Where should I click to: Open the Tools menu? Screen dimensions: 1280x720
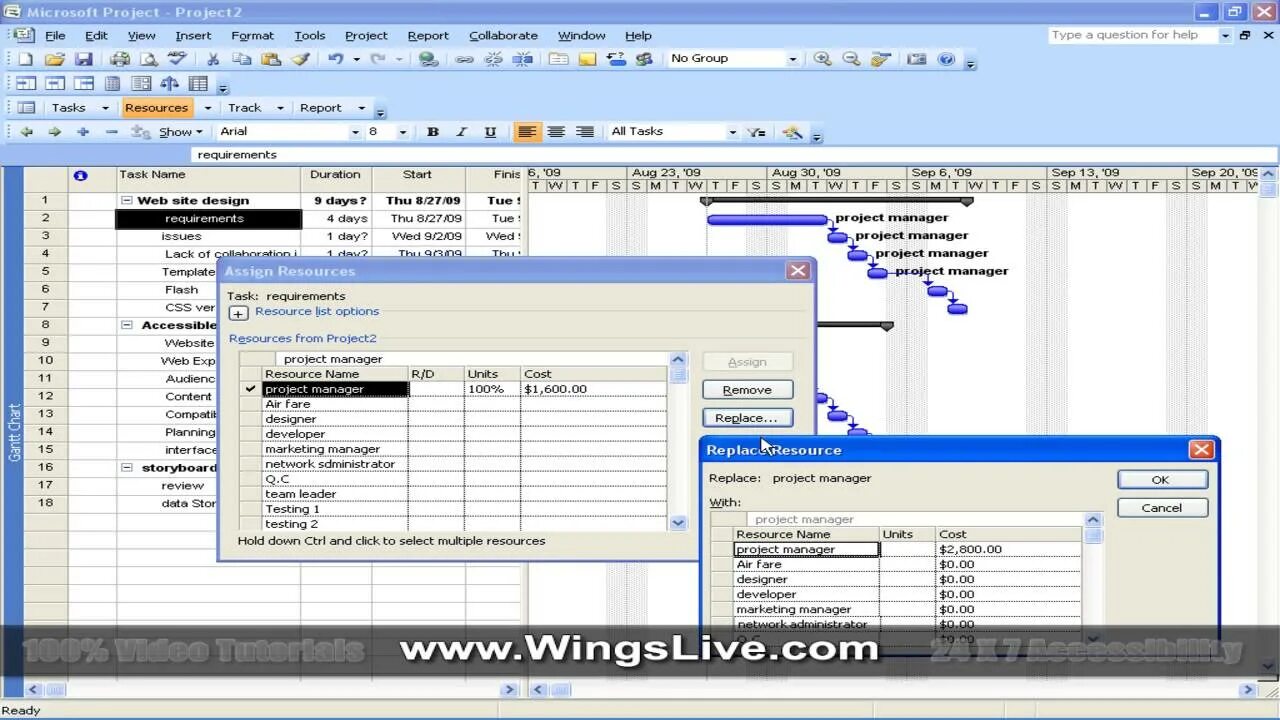[x=309, y=35]
